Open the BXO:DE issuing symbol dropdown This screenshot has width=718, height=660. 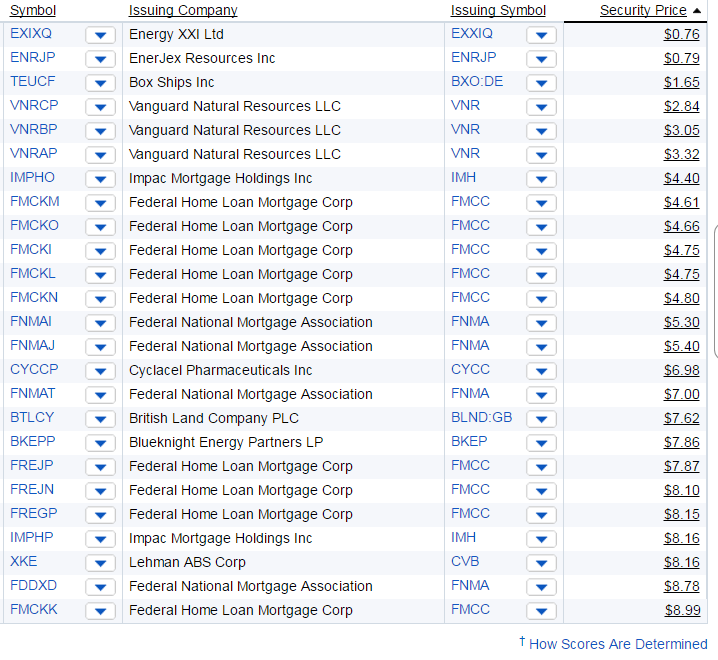coord(541,83)
